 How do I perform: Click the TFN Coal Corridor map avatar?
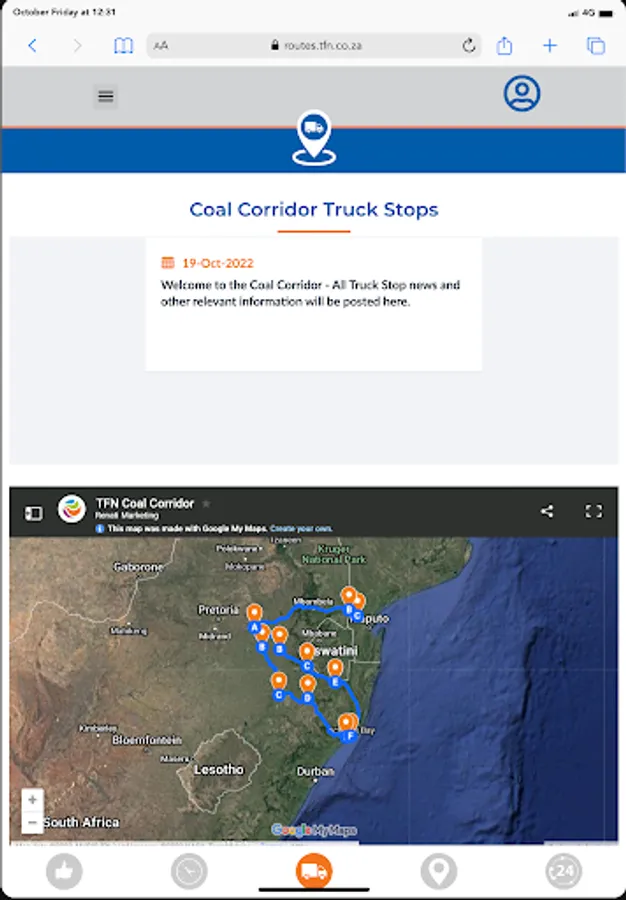[x=72, y=509]
